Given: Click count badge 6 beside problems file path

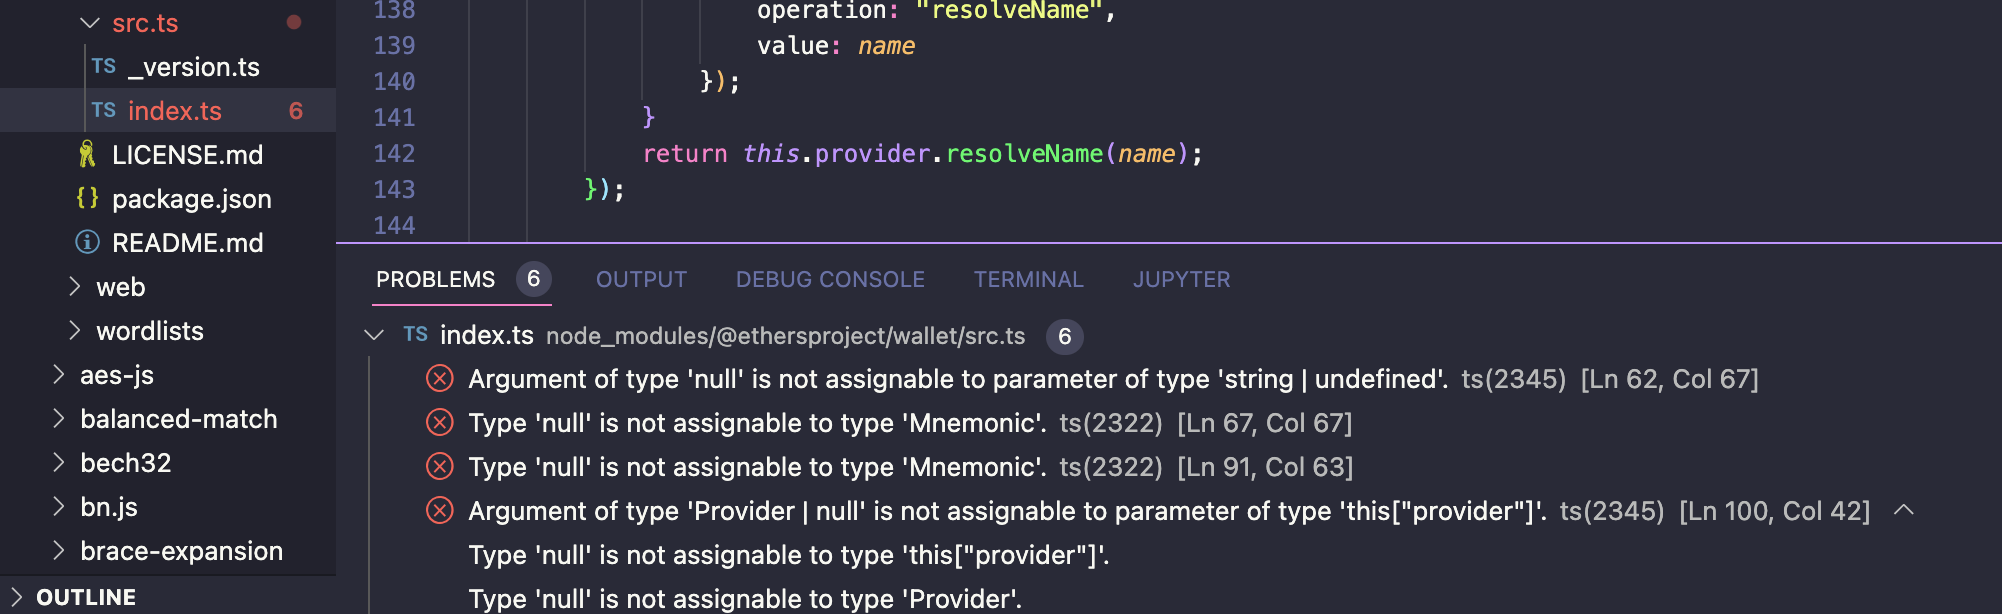Looking at the screenshot, I should coord(1065,337).
